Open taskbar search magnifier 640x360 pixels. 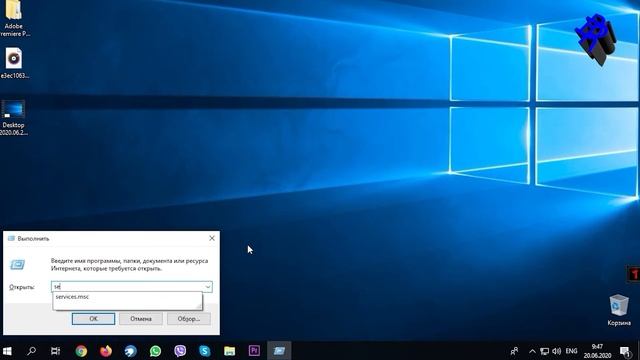point(31,351)
